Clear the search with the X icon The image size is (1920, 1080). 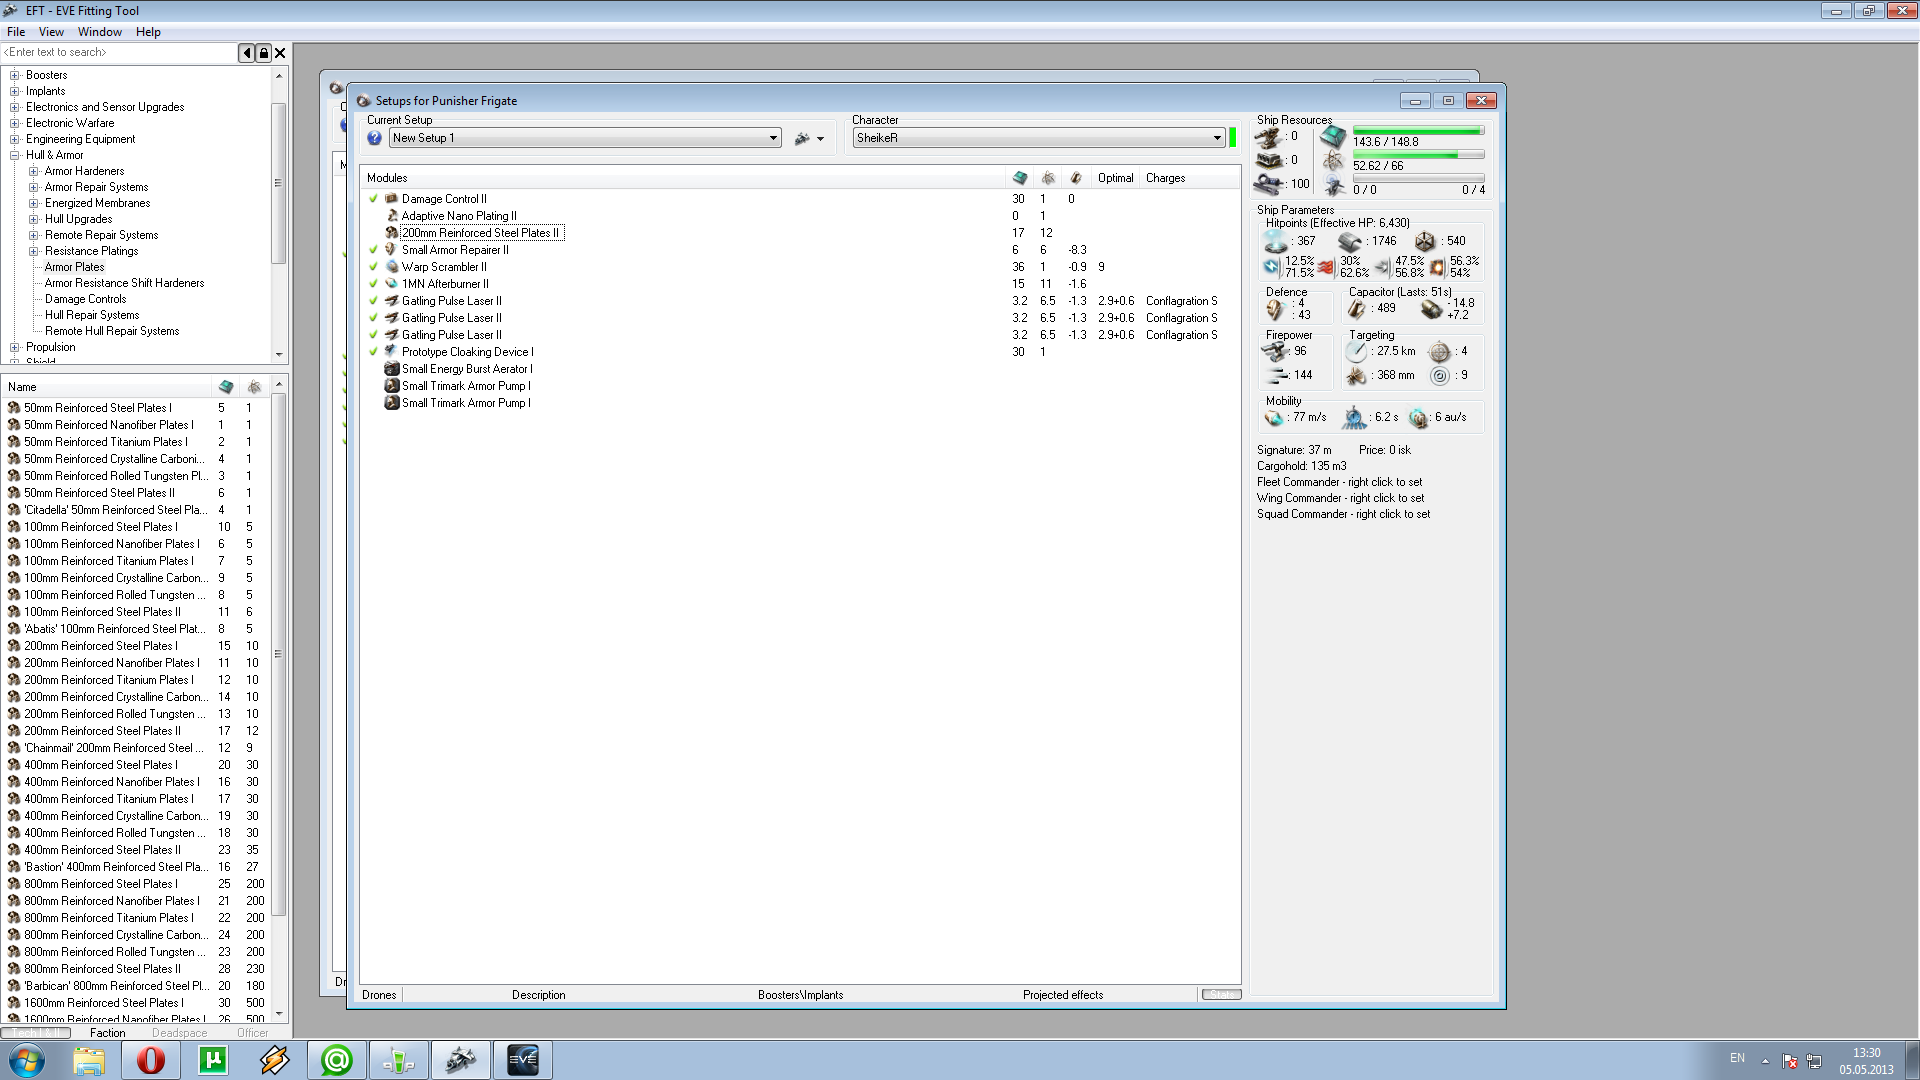coord(280,53)
